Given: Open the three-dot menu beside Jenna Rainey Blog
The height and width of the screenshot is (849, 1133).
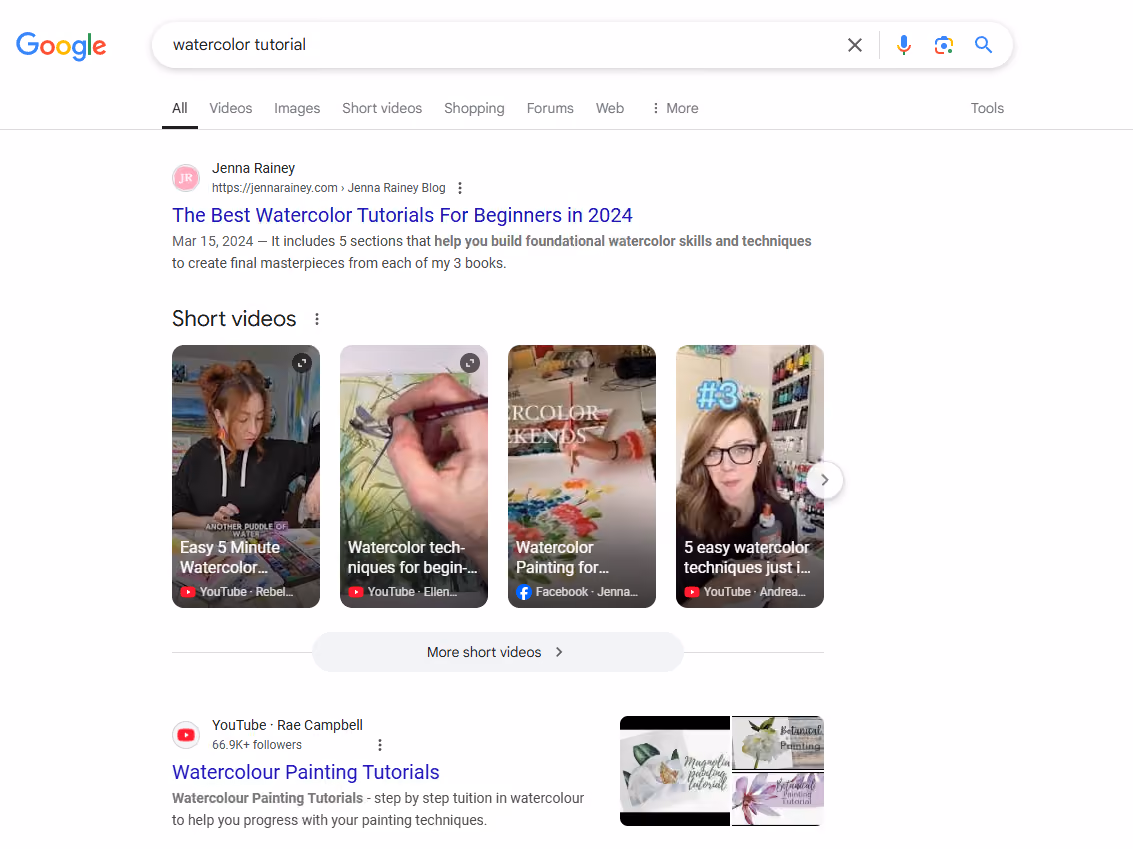Looking at the screenshot, I should 460,188.
